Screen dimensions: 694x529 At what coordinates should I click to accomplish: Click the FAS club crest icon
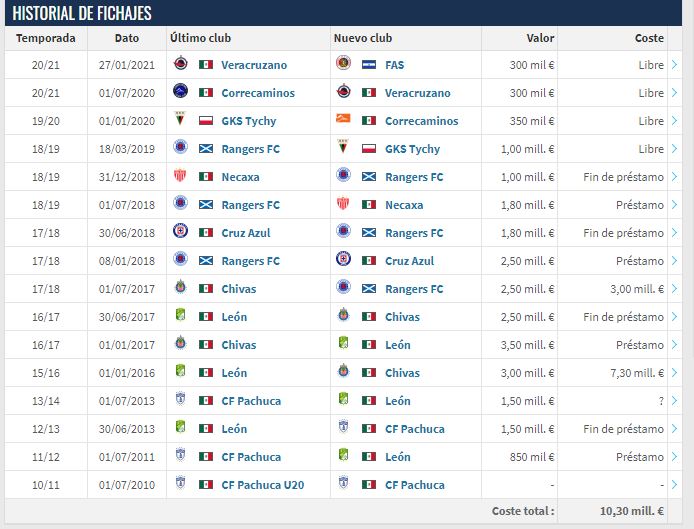click(344, 65)
